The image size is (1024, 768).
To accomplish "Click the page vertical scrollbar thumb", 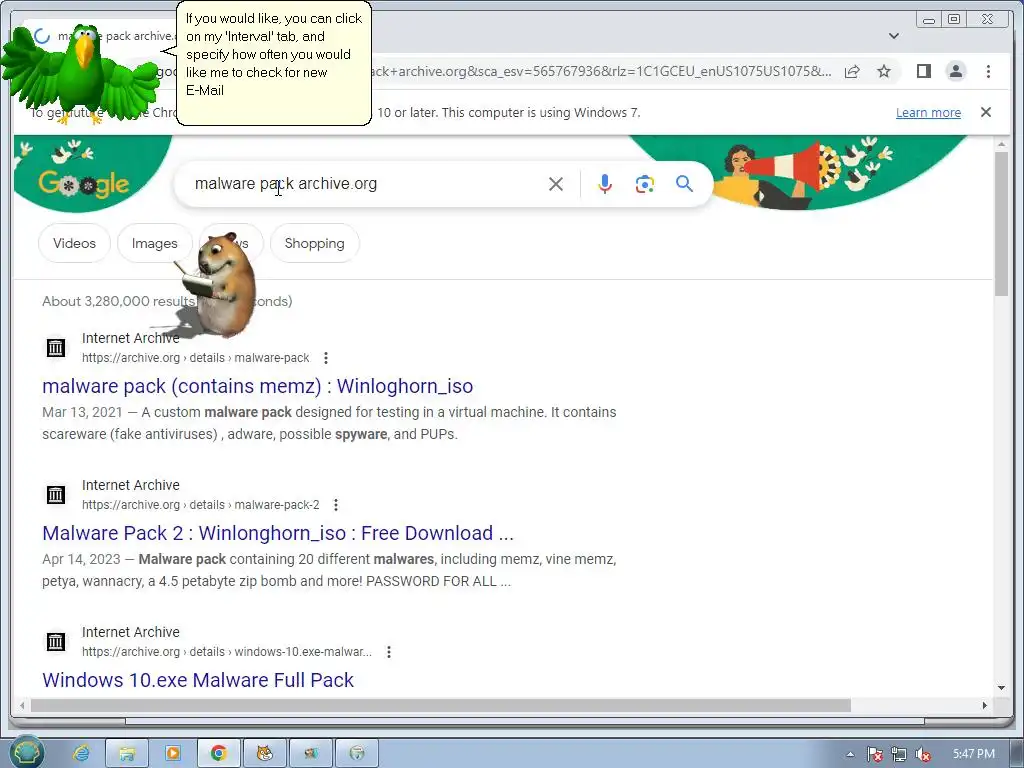I will click(1002, 224).
